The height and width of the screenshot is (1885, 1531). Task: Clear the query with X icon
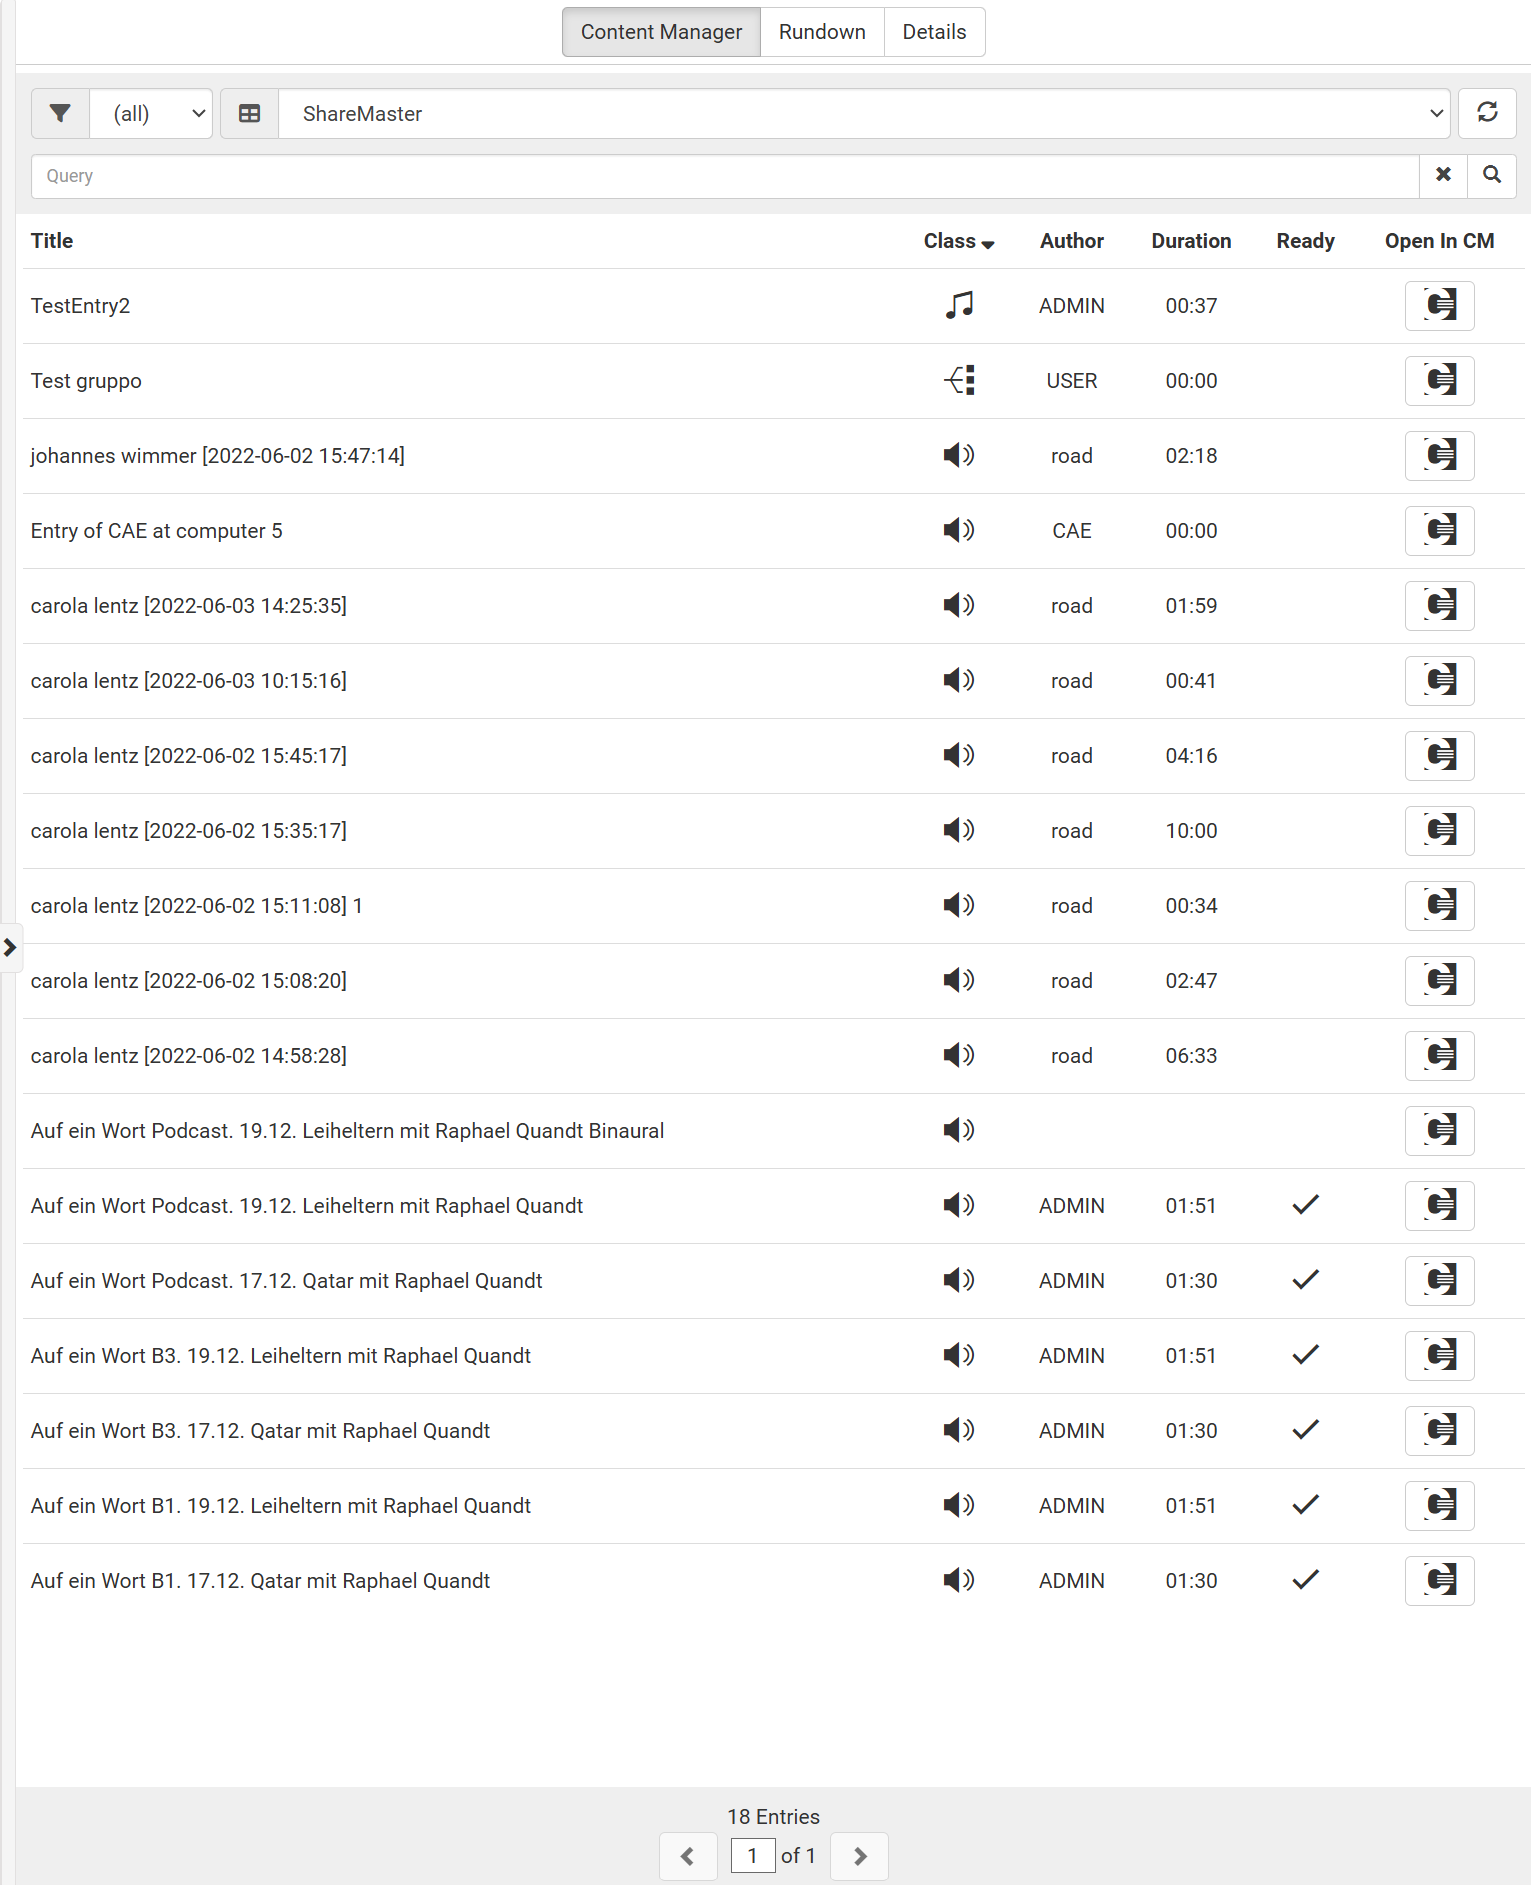point(1443,175)
